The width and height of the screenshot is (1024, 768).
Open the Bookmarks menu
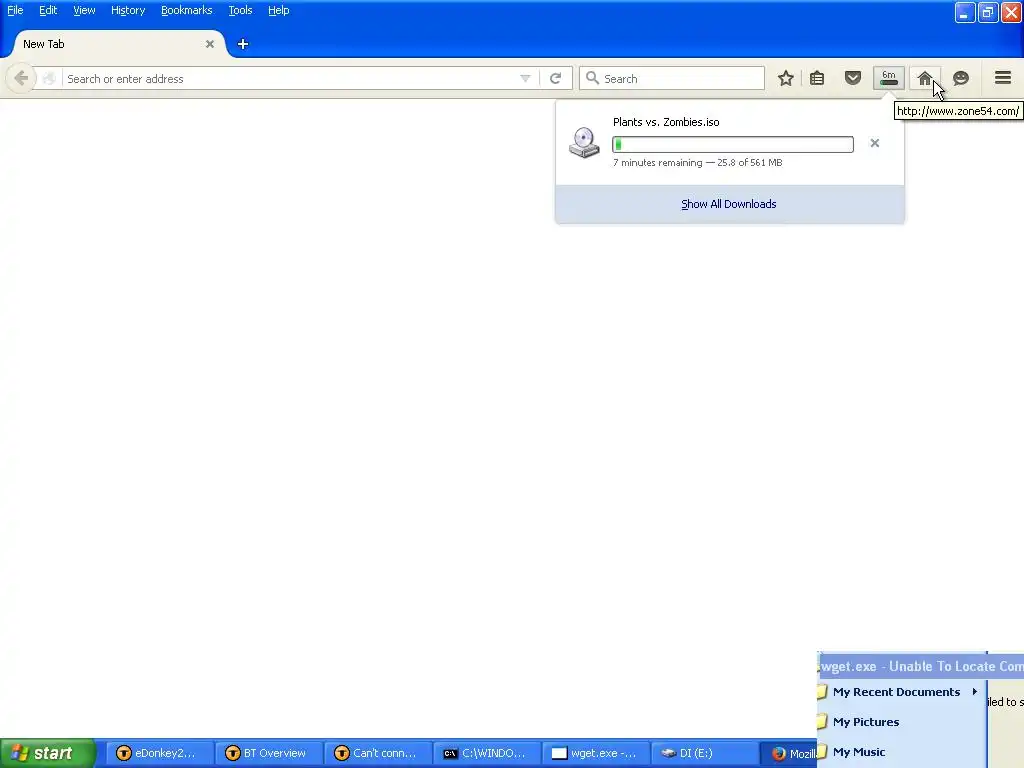(x=187, y=10)
